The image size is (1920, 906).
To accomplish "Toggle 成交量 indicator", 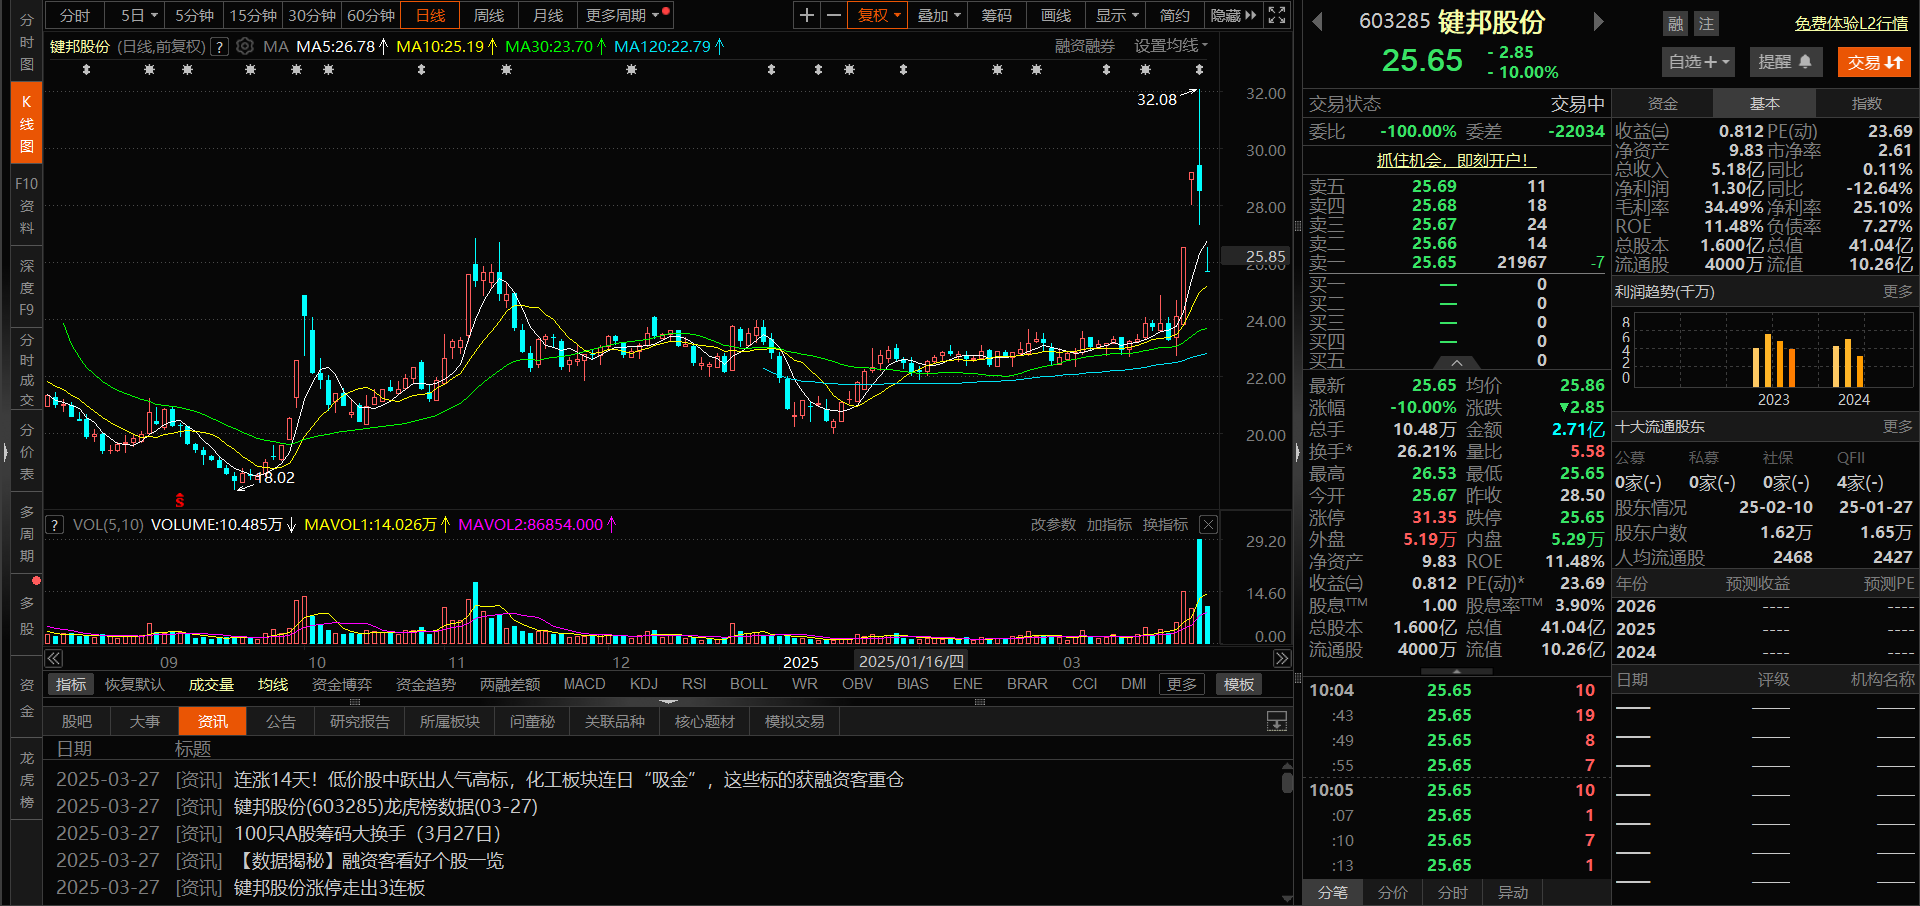I will (x=211, y=684).
